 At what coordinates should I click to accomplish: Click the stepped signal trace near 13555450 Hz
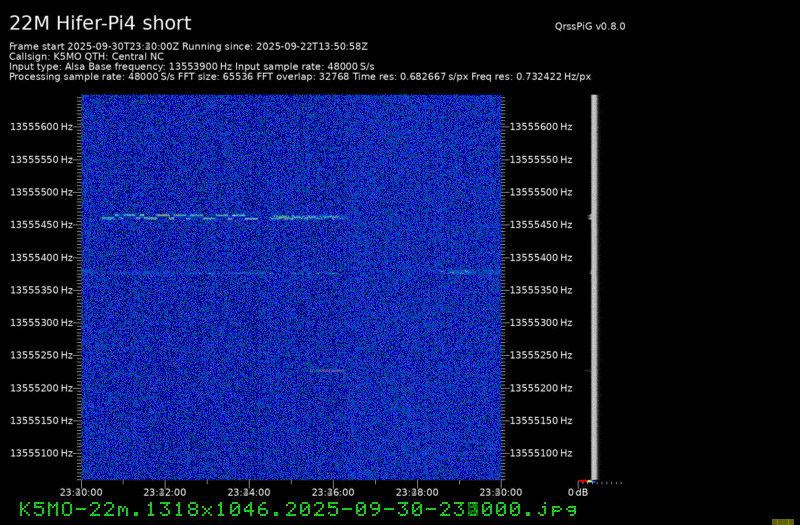(x=180, y=216)
